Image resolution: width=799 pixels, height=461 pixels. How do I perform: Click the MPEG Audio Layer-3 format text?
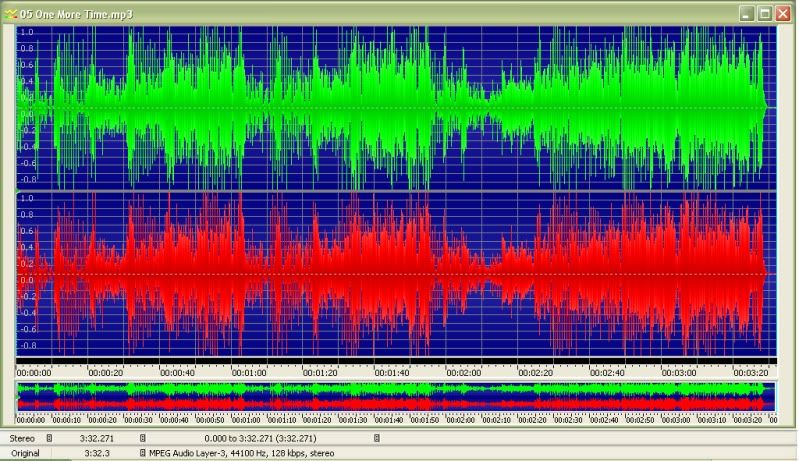[242, 453]
